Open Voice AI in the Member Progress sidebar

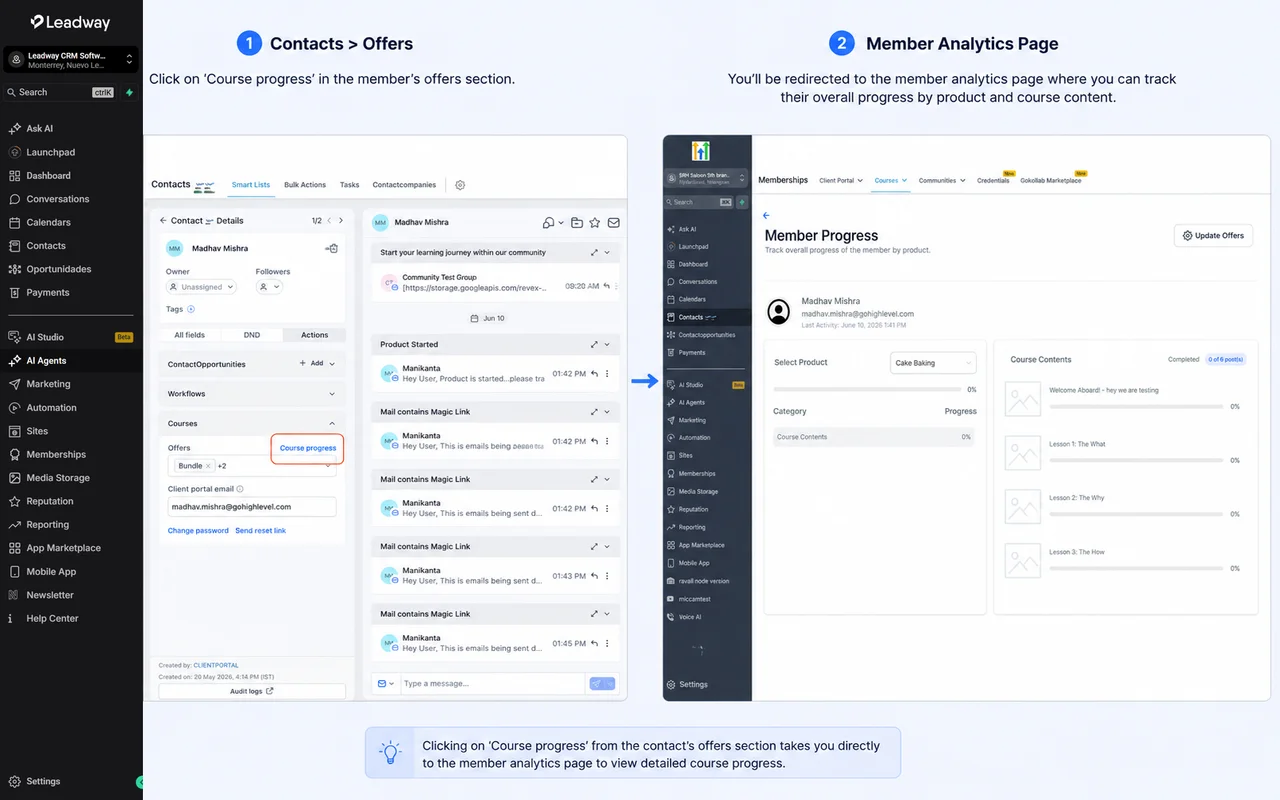690,617
